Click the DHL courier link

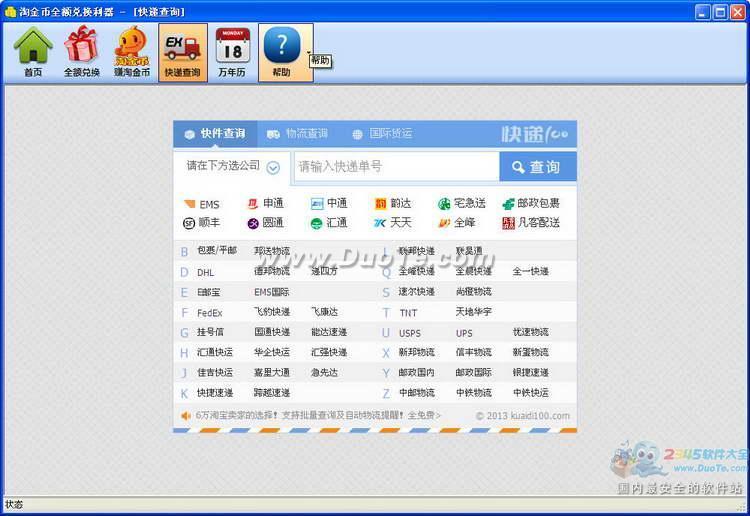point(205,272)
